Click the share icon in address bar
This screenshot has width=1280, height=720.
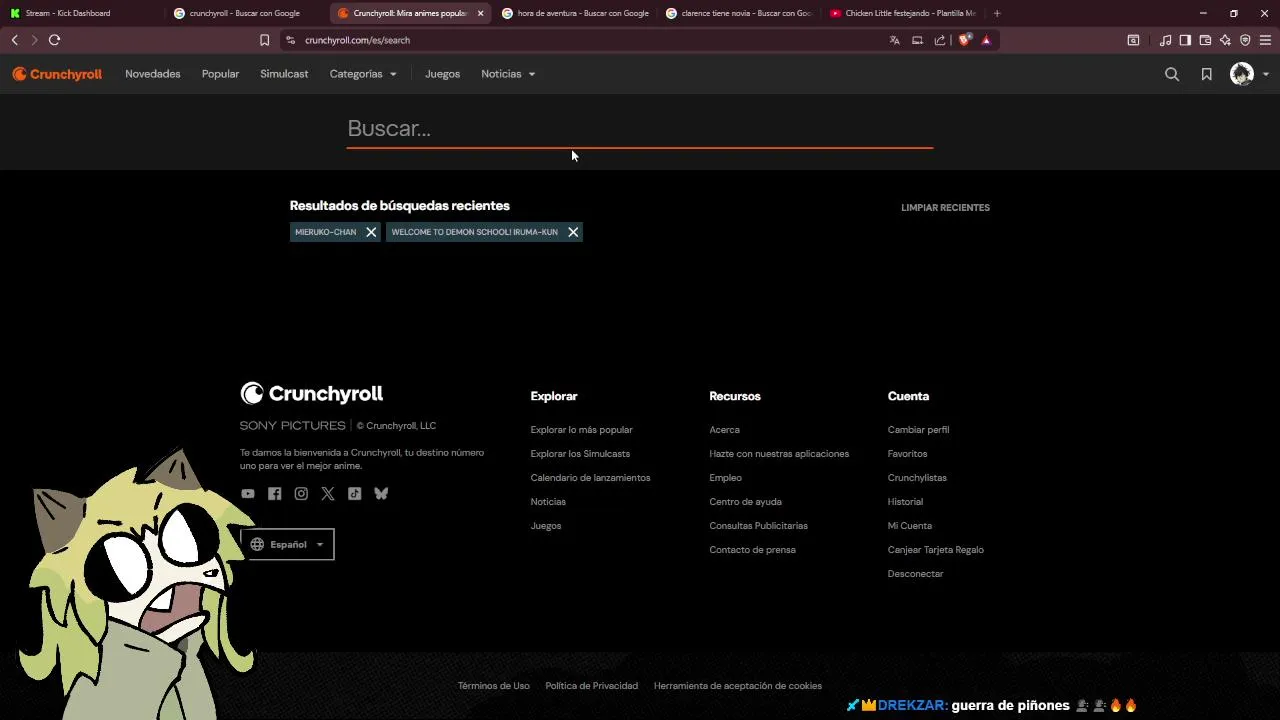point(940,40)
